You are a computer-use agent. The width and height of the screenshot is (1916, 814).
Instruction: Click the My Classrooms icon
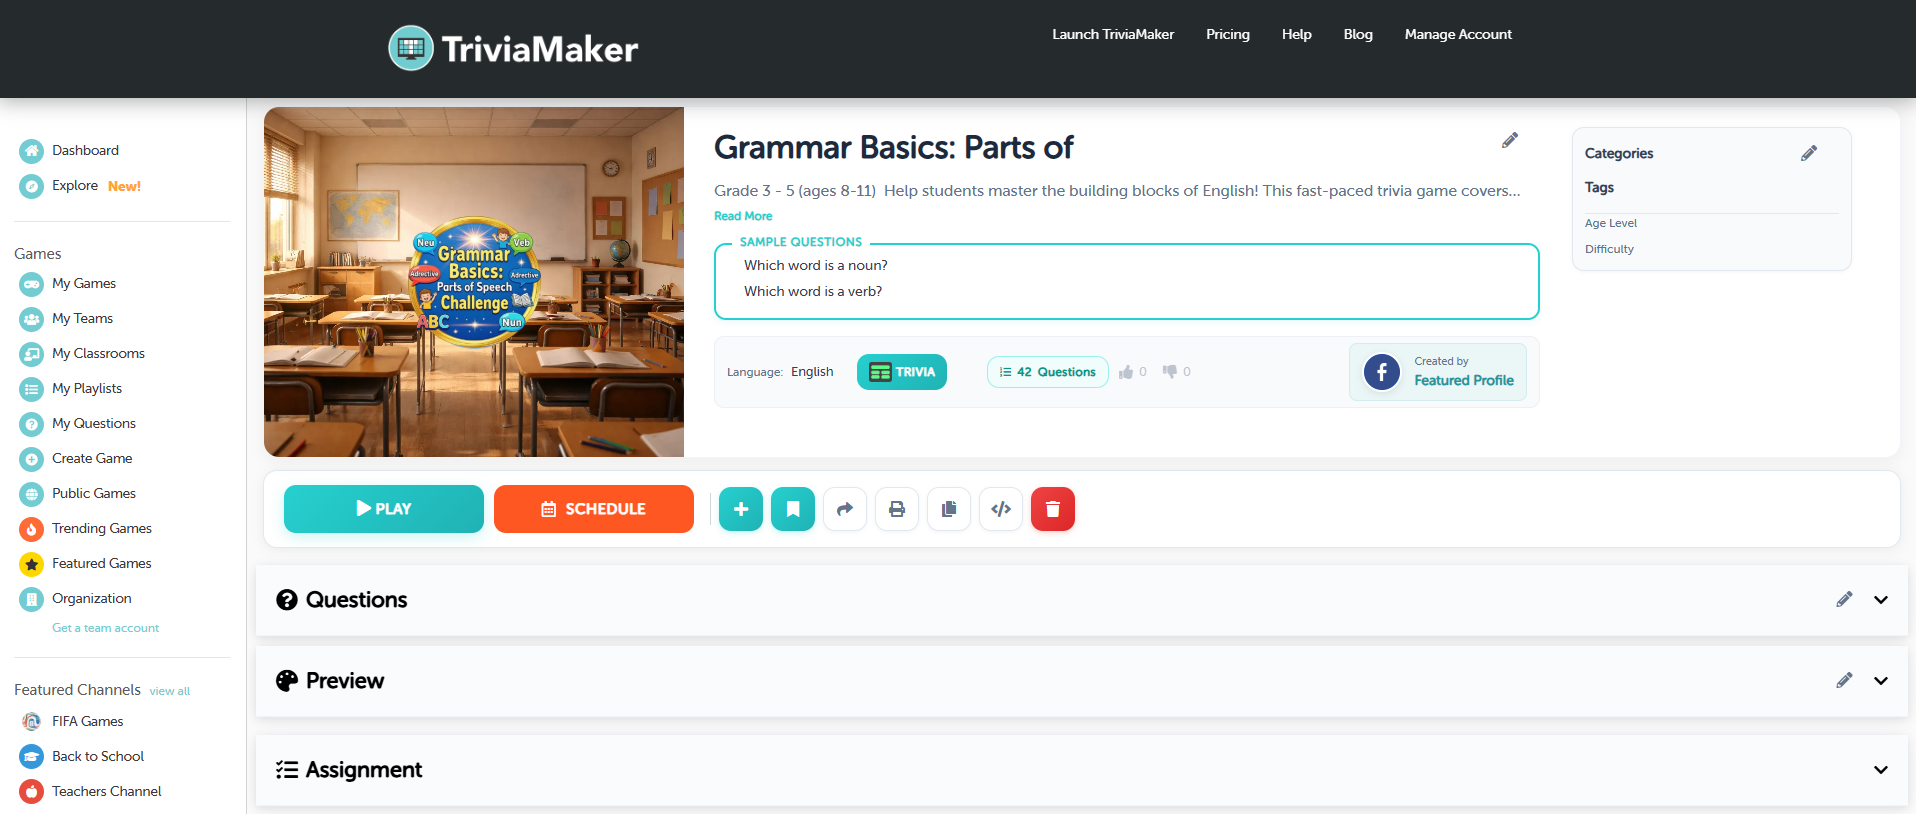[32, 354]
